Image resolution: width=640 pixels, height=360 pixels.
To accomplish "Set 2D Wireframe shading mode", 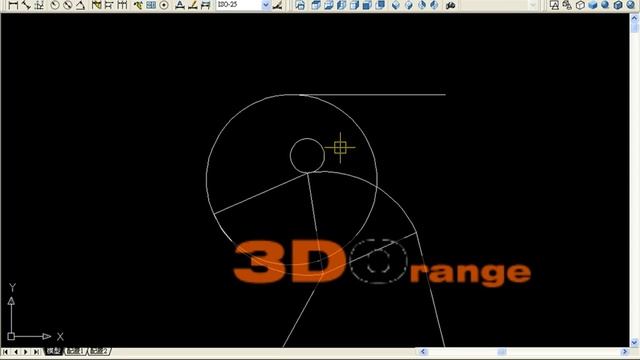I will pos(554,5).
